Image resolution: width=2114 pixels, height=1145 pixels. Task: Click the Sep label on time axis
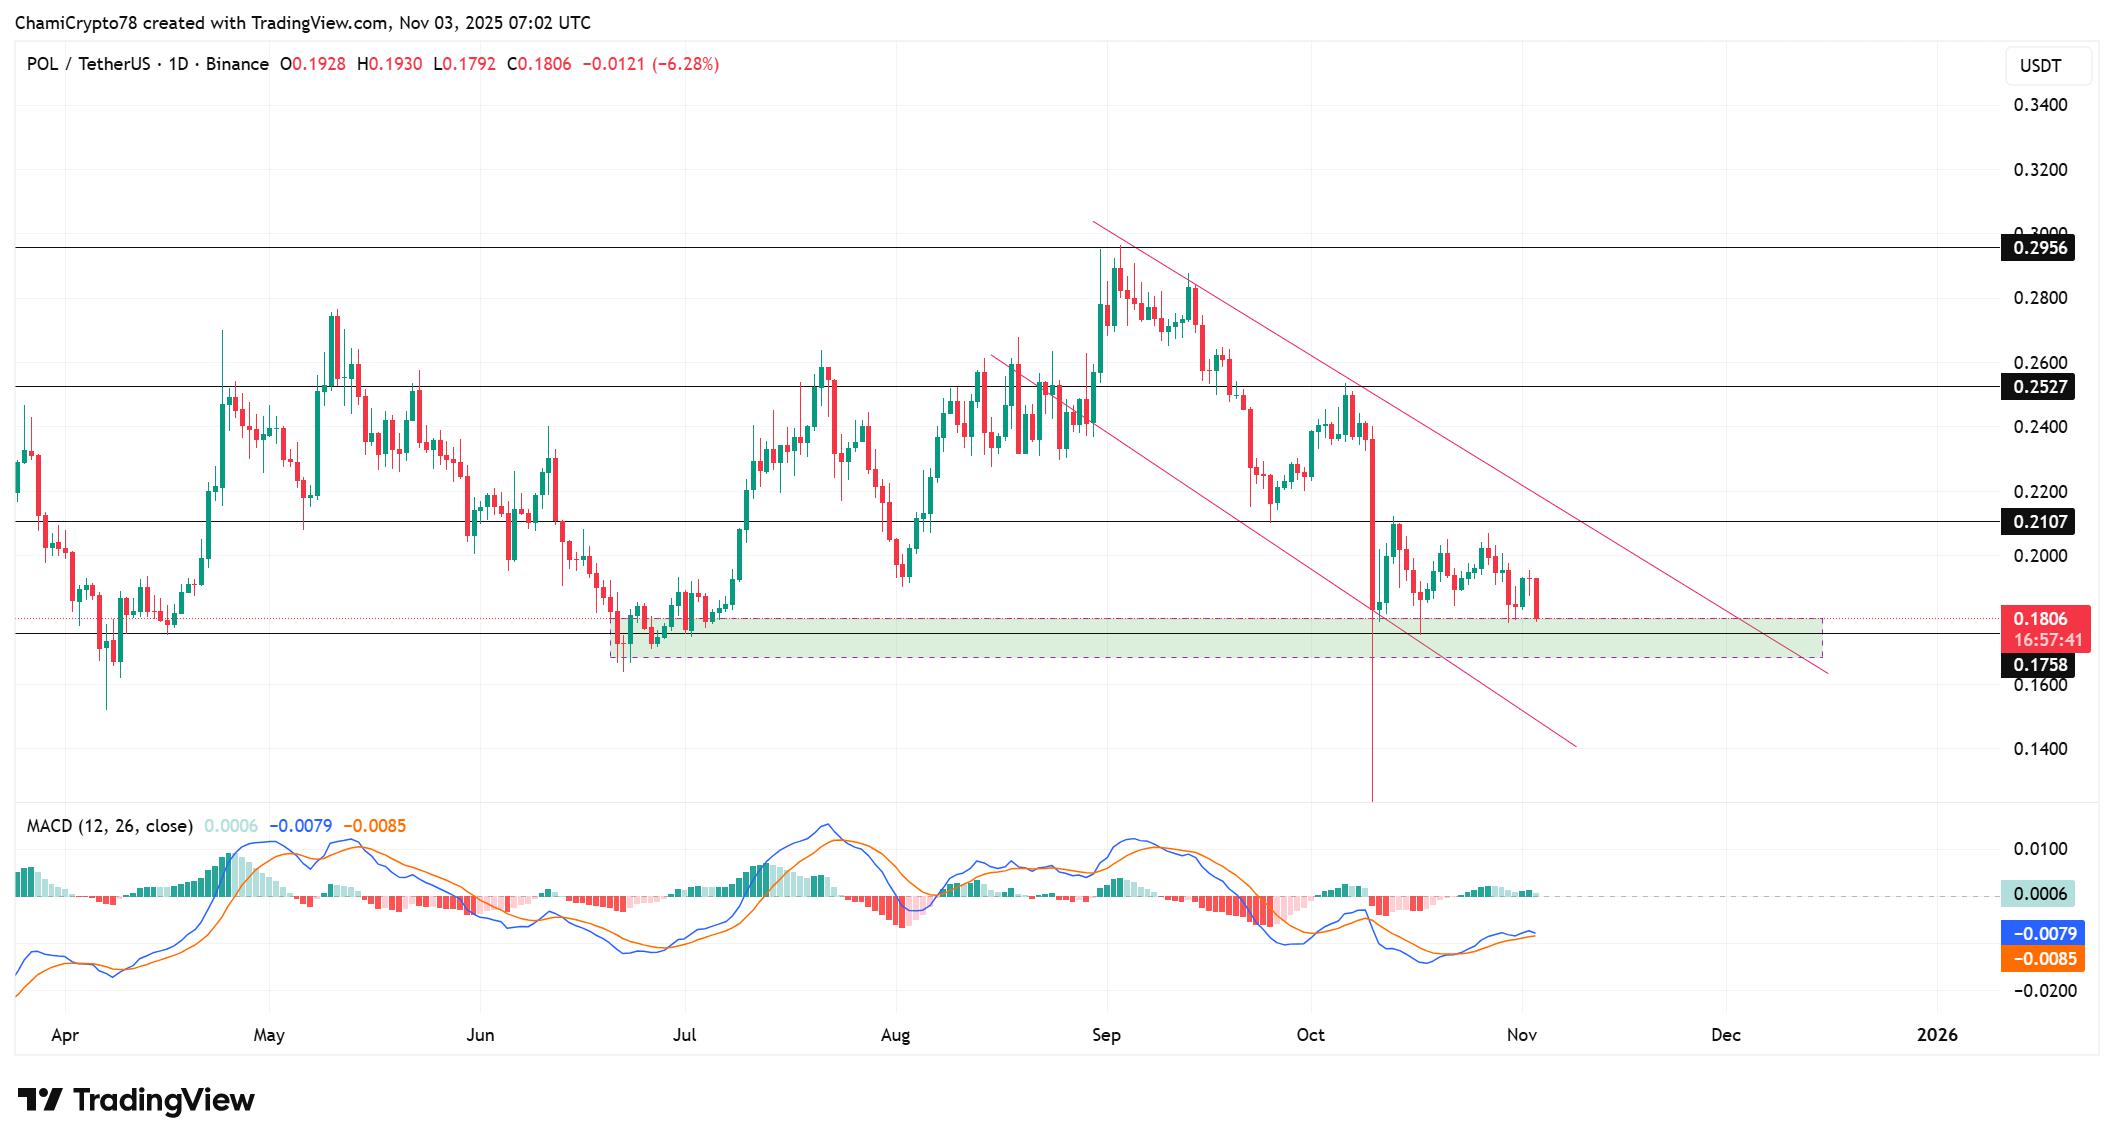(1106, 1035)
